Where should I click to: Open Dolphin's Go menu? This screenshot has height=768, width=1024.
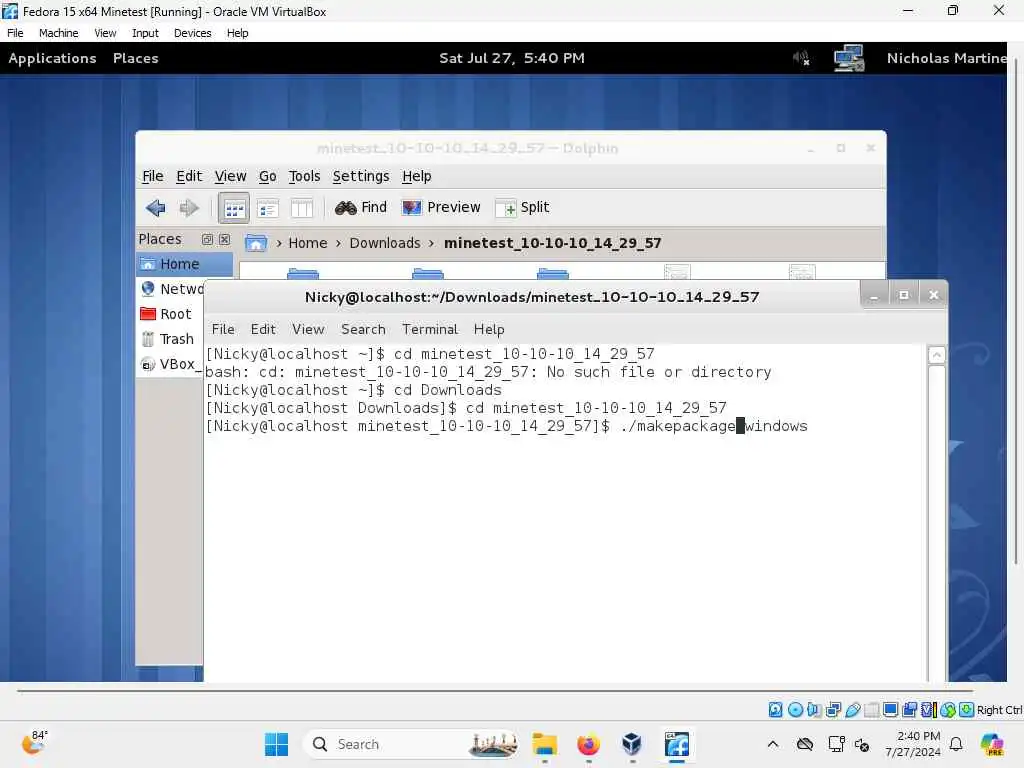[x=267, y=176]
